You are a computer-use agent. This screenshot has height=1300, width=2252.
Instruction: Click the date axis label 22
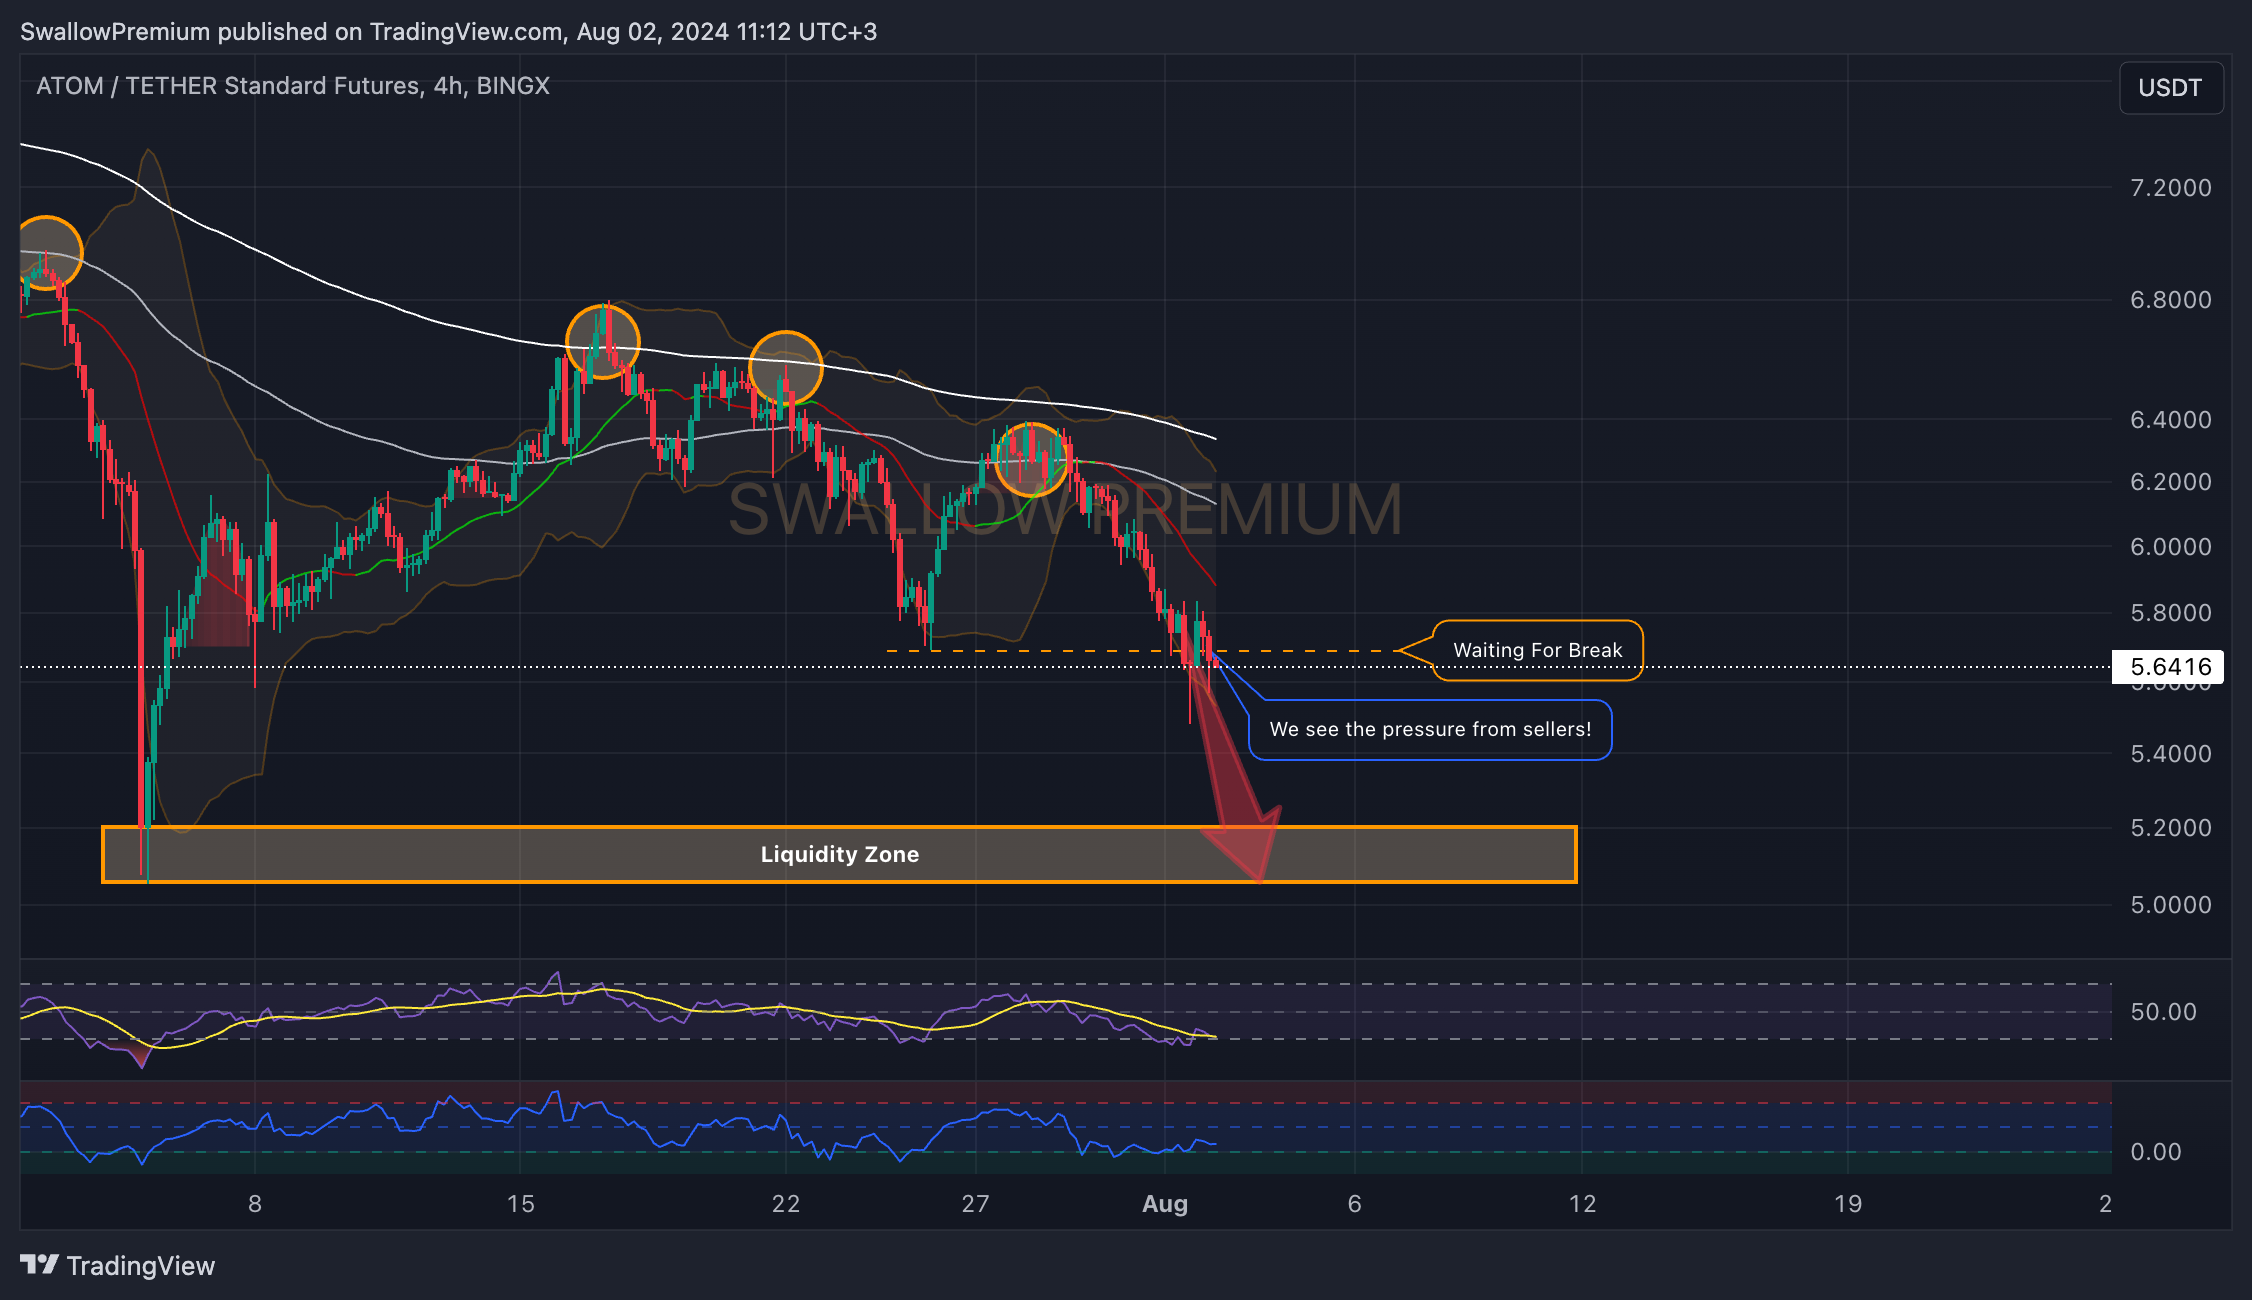click(786, 1204)
